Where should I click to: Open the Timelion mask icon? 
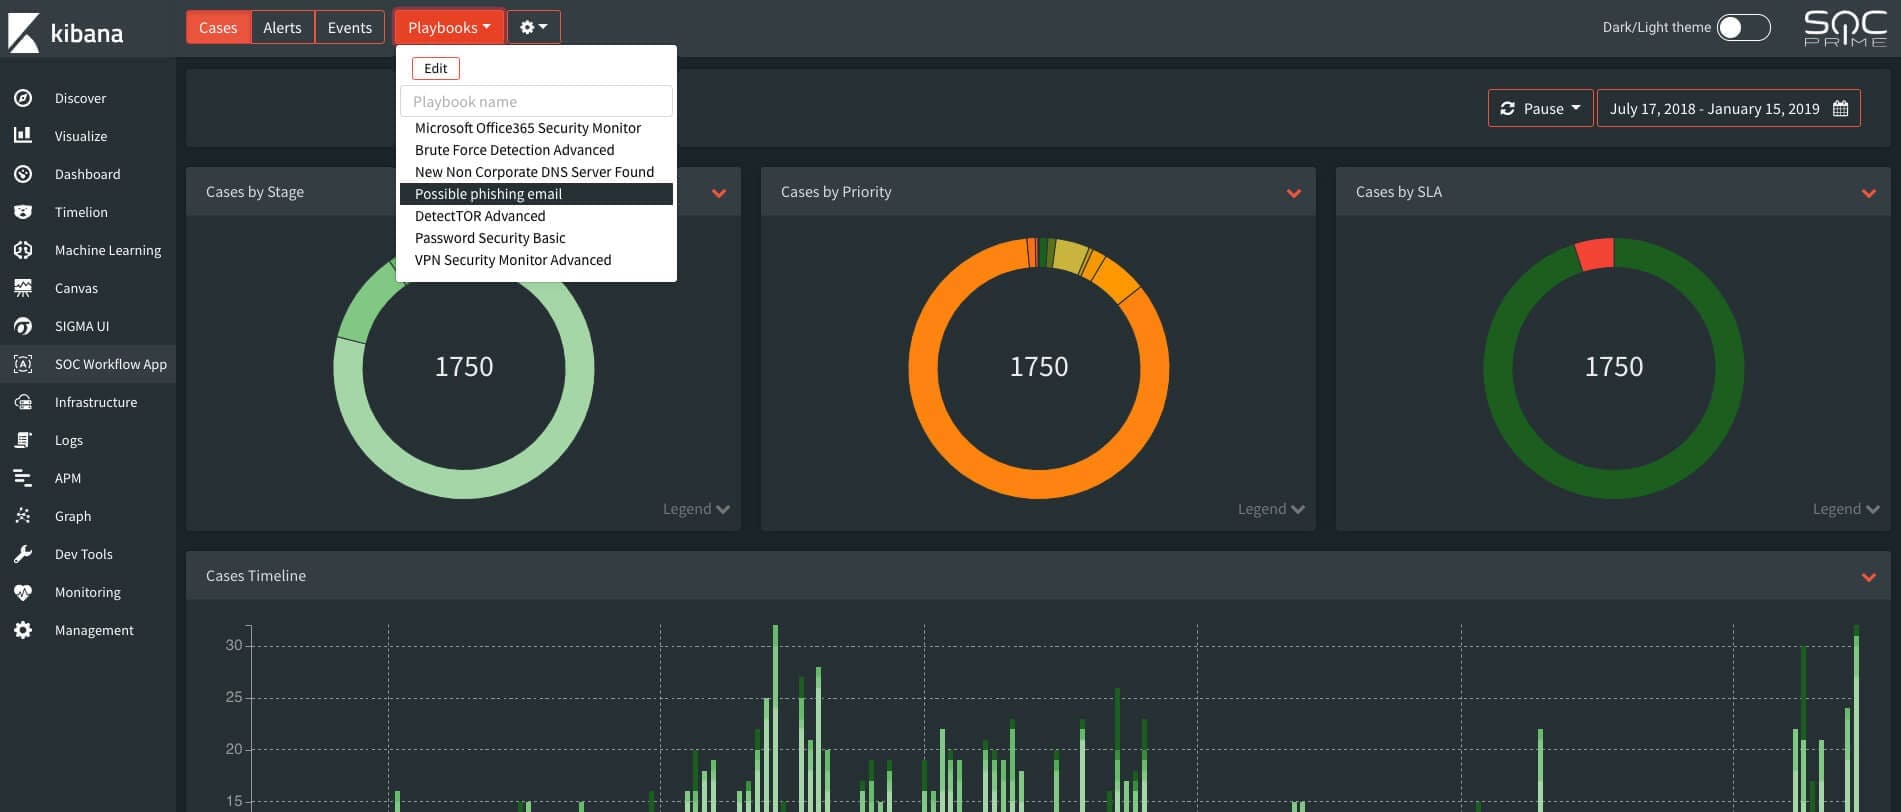[x=23, y=212]
